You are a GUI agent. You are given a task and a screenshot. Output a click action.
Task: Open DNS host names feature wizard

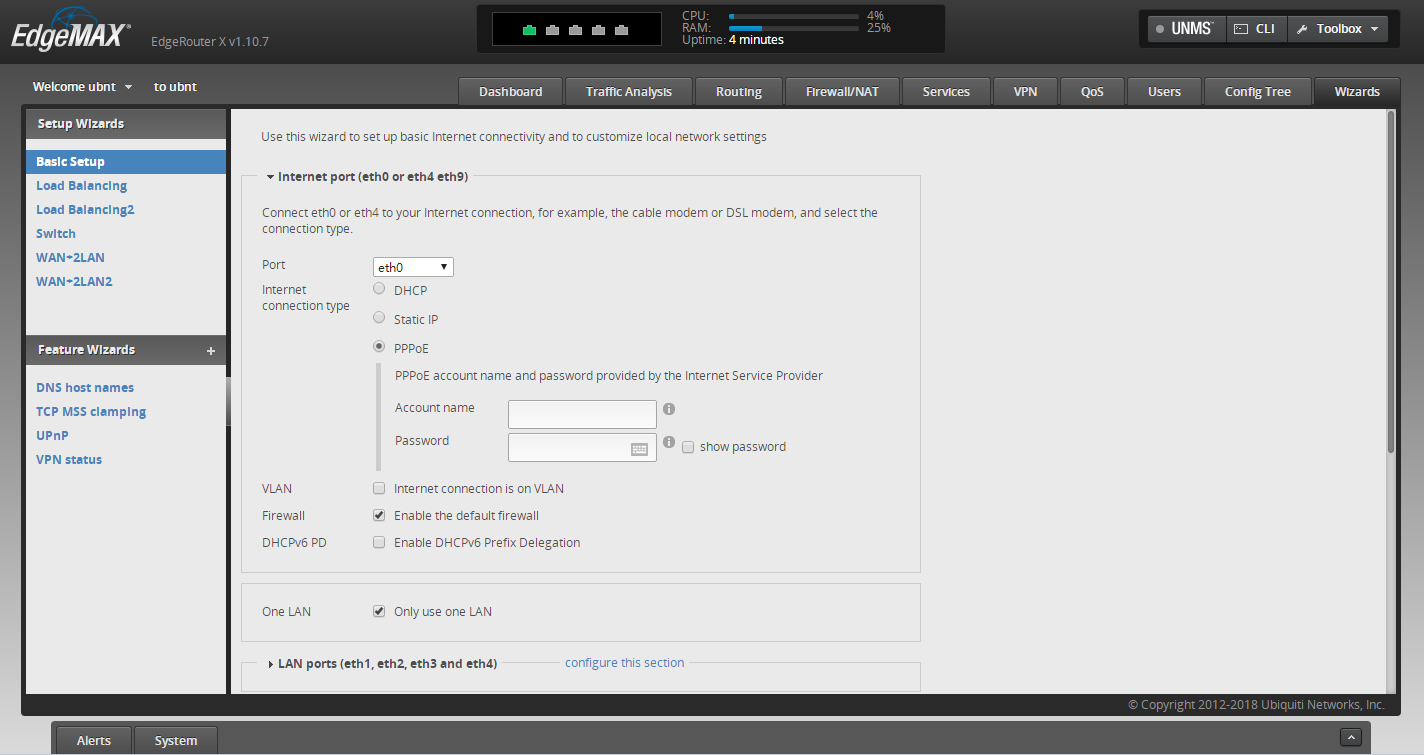point(85,388)
